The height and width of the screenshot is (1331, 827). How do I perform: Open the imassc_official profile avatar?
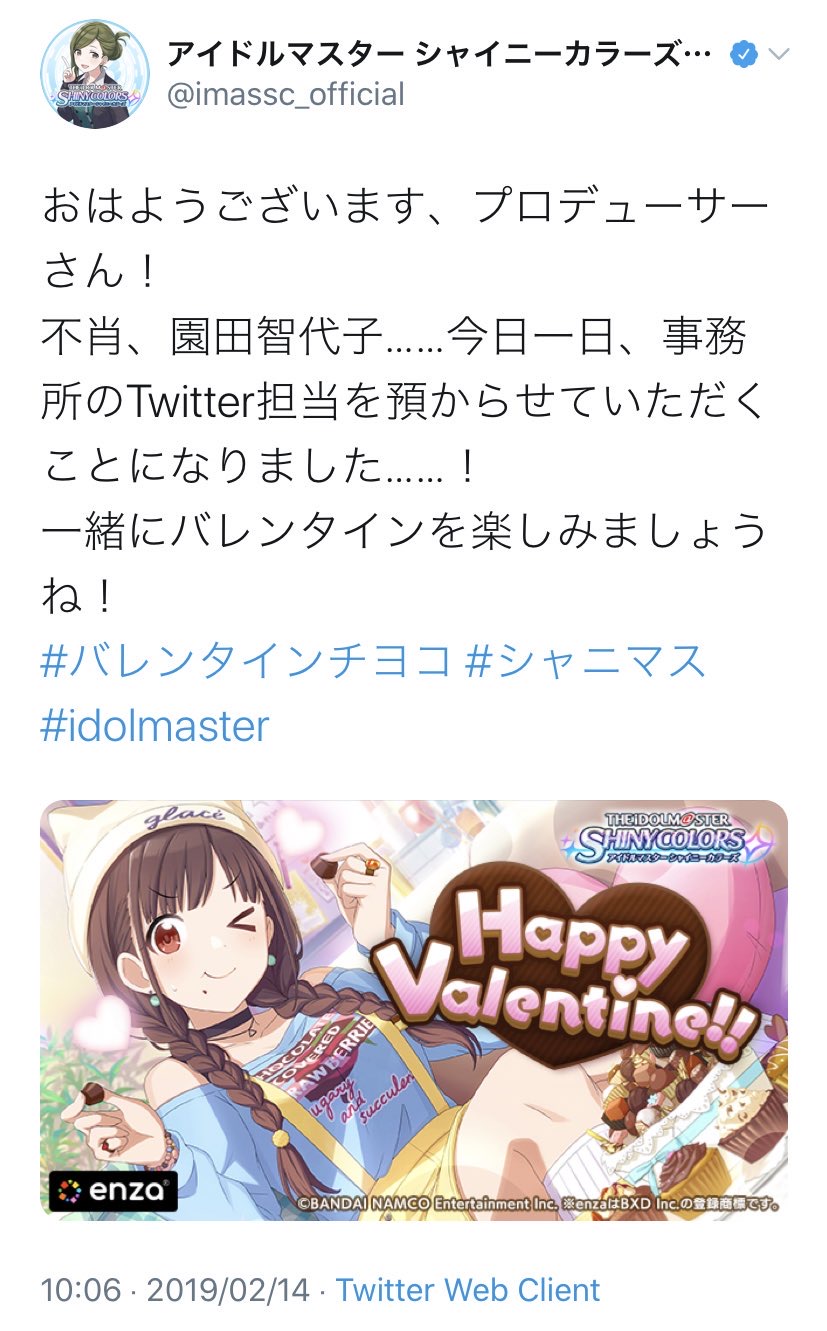pos(95,74)
